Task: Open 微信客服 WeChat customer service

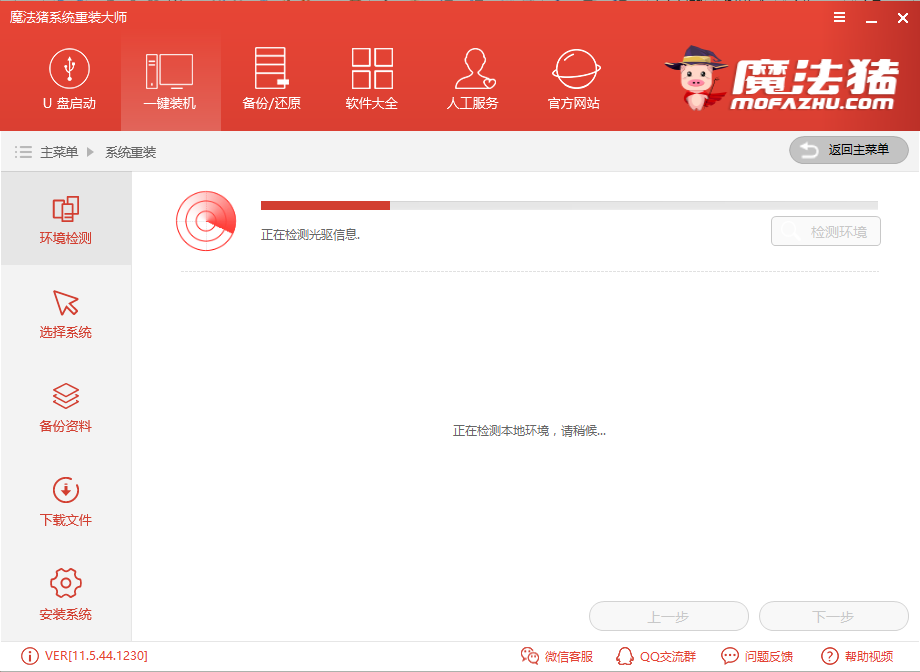Action: pyautogui.click(x=559, y=656)
